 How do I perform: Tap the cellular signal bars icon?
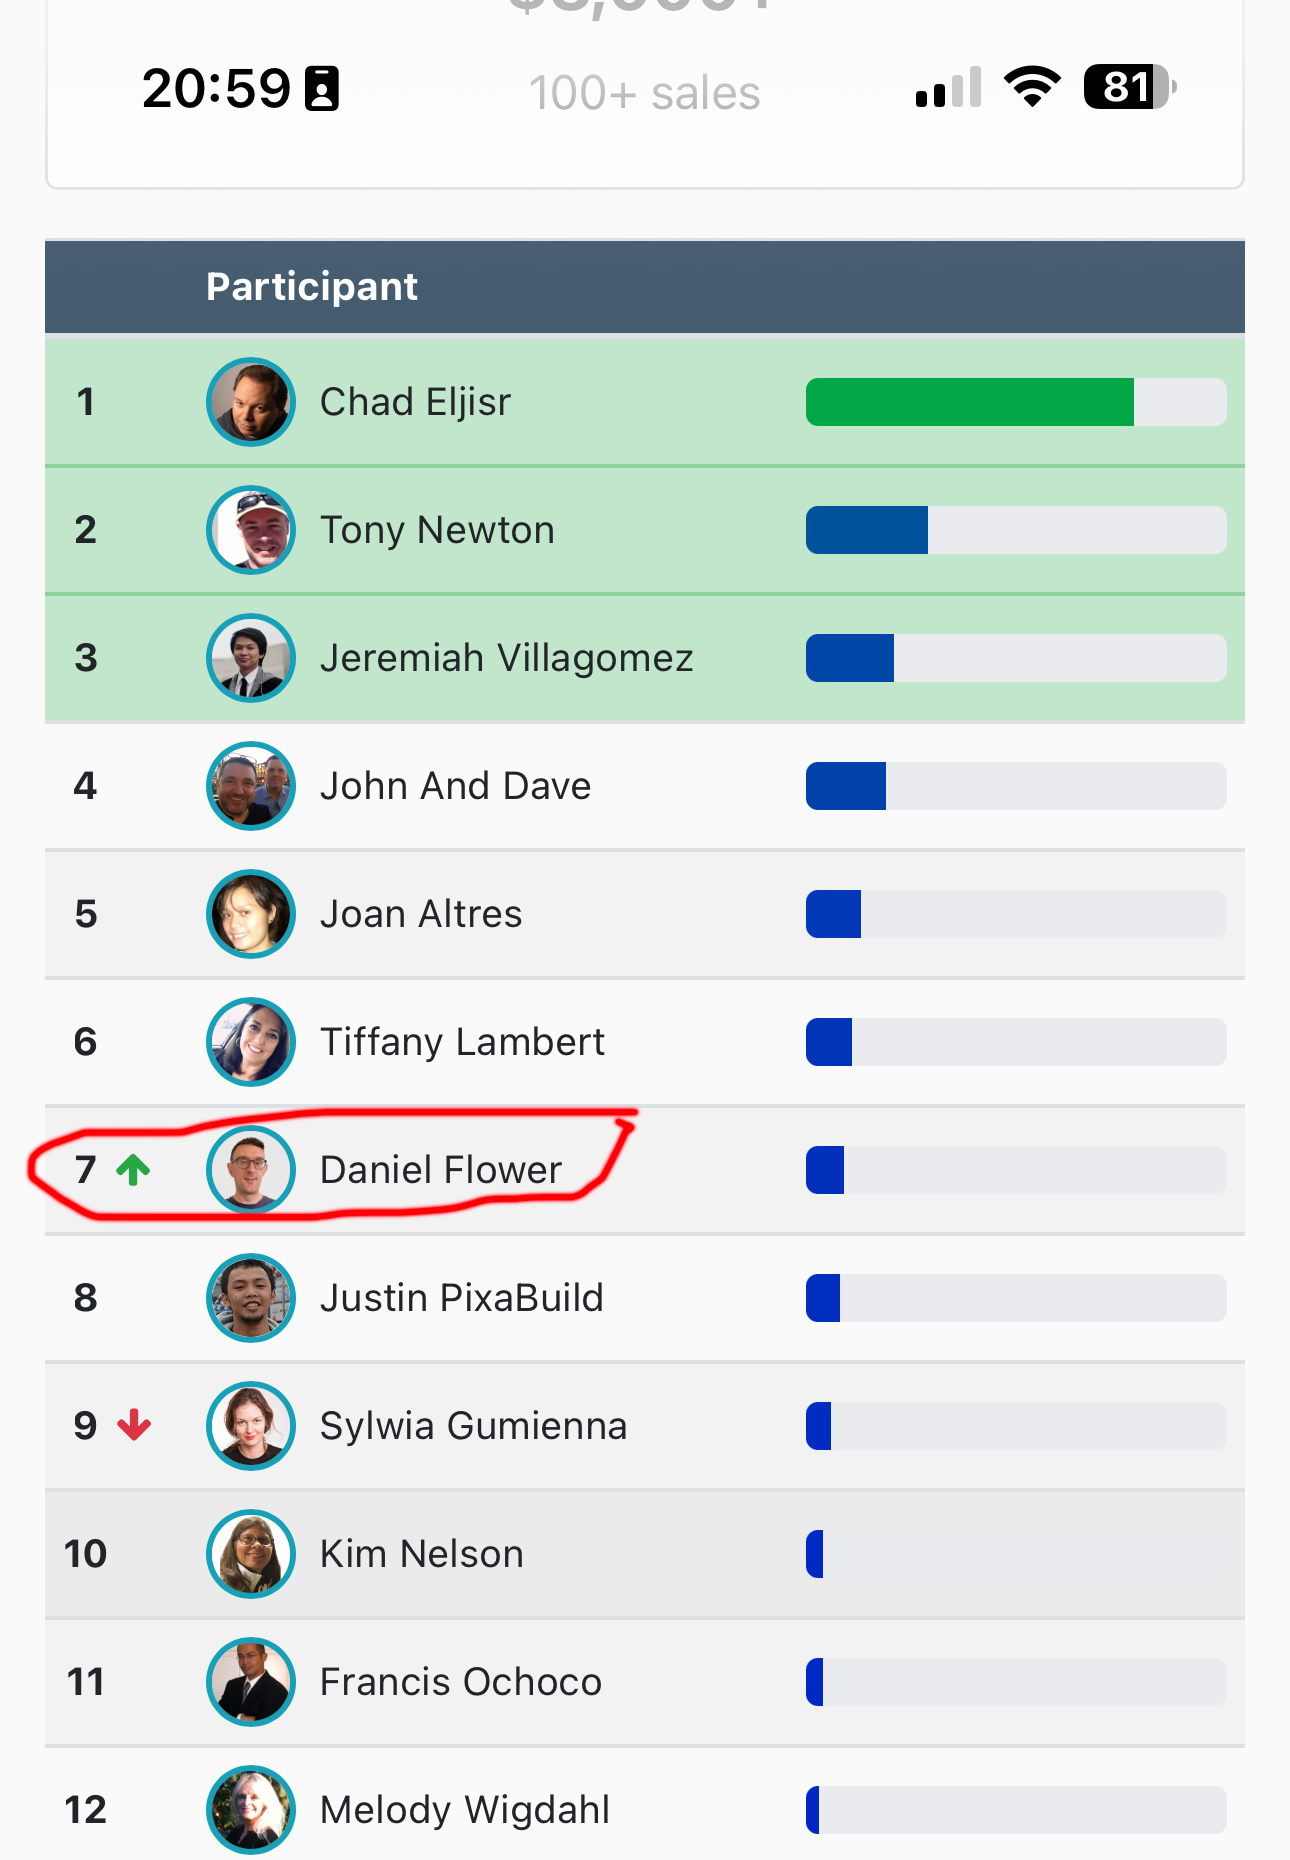948,88
